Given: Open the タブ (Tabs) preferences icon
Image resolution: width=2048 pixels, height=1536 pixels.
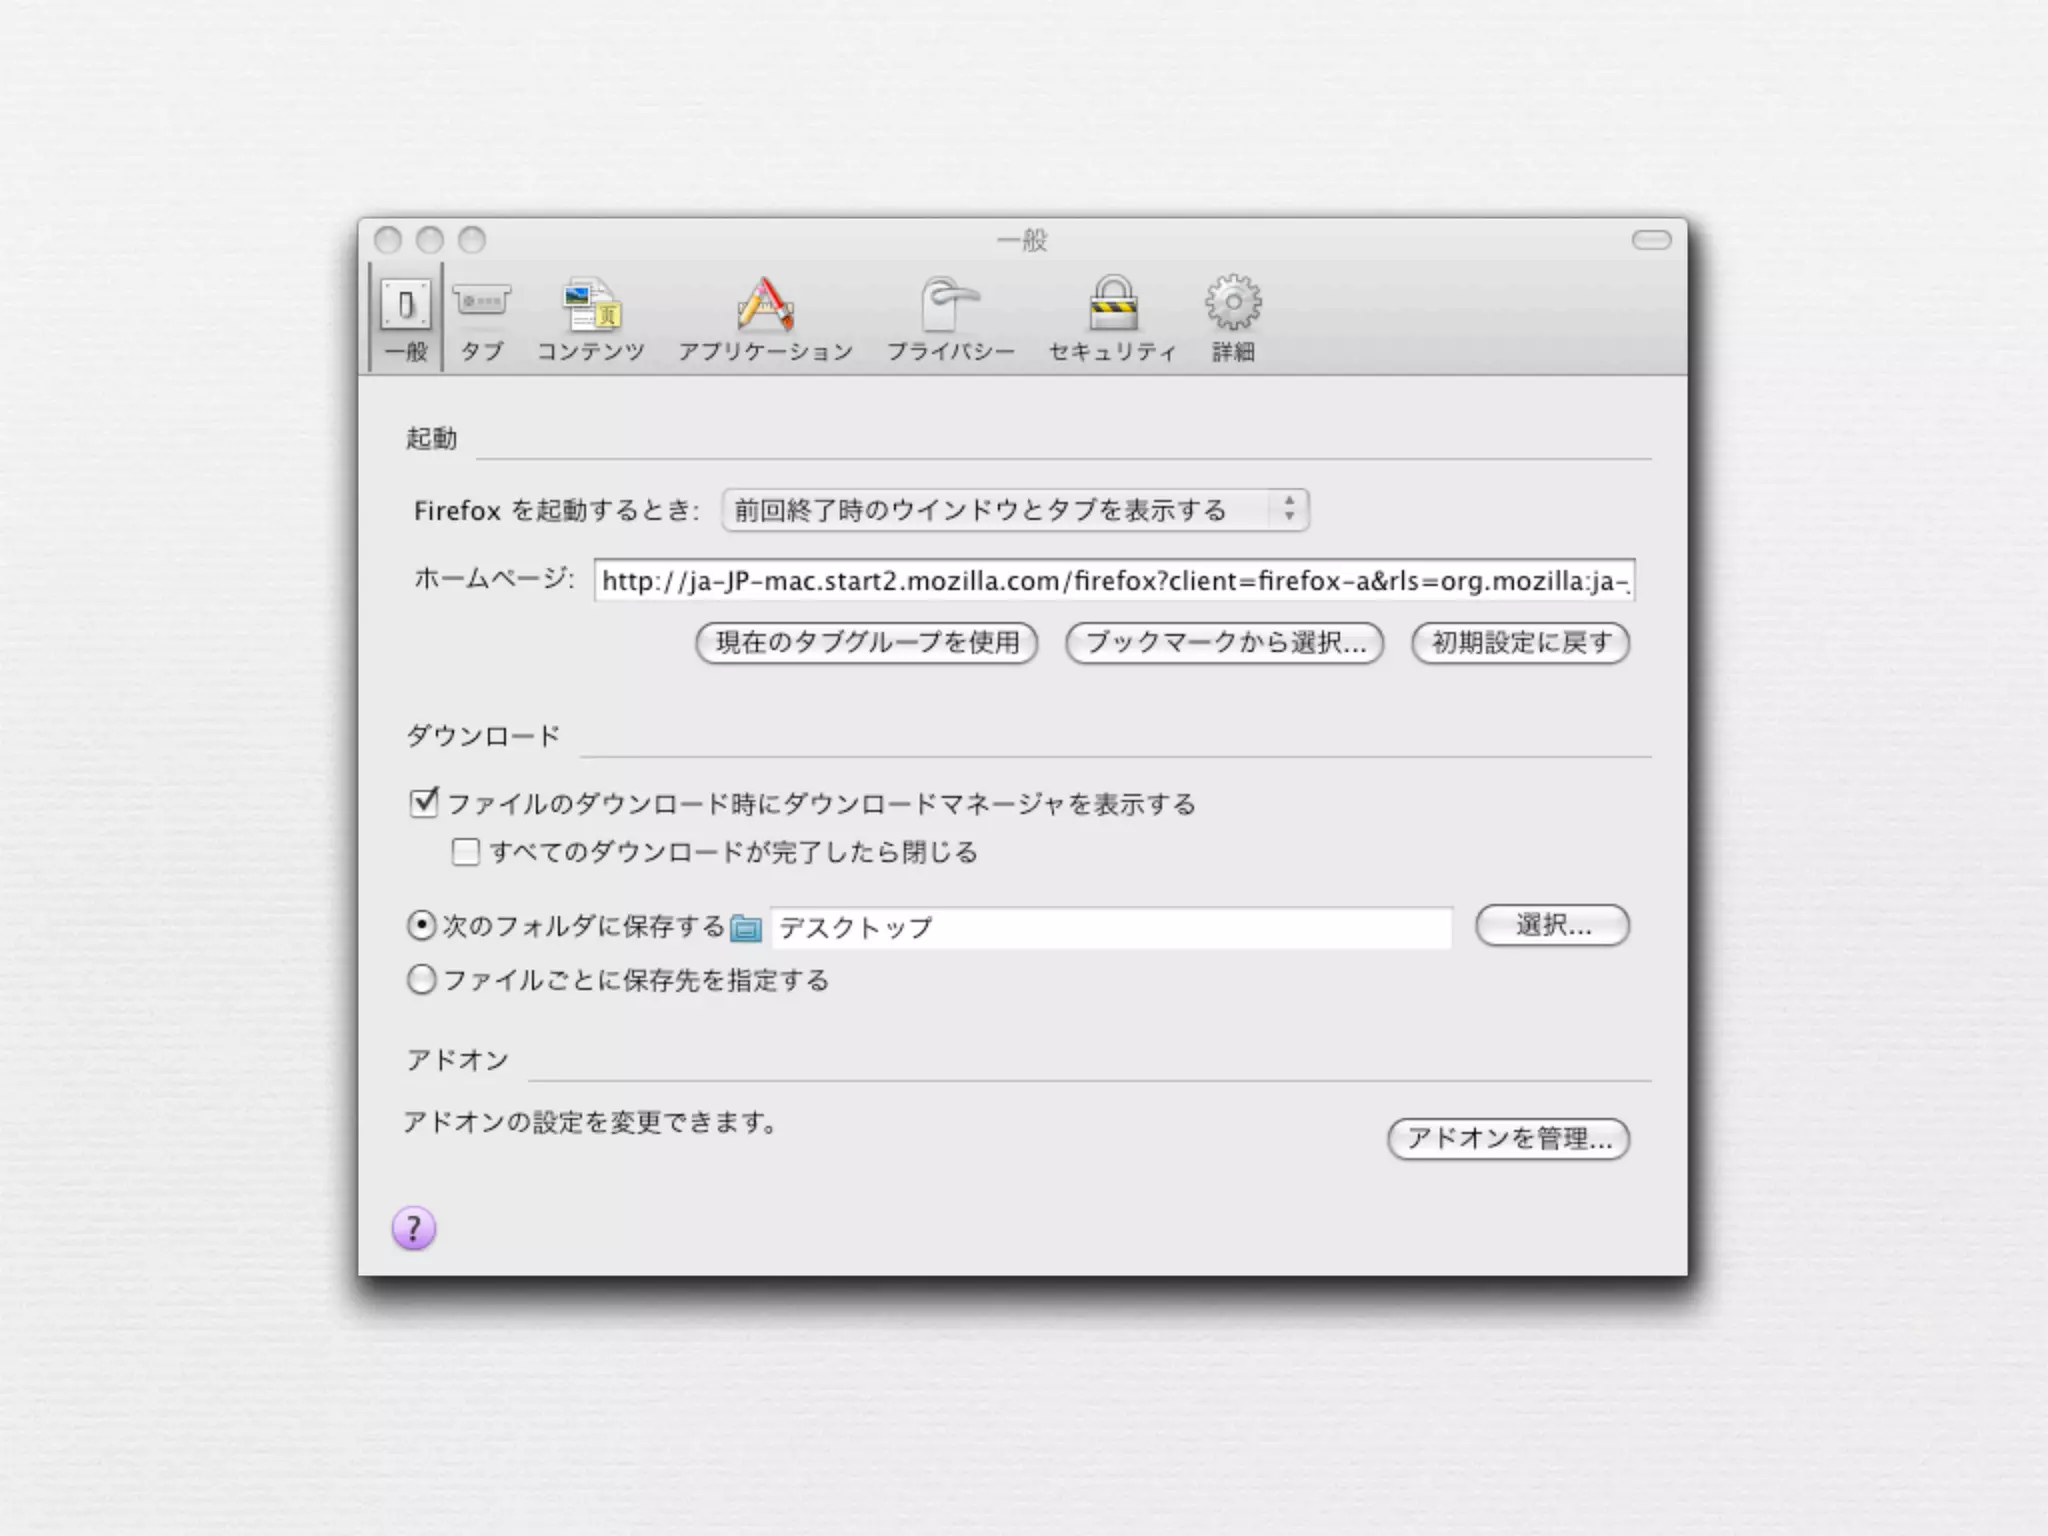Looking at the screenshot, I should tap(481, 302).
